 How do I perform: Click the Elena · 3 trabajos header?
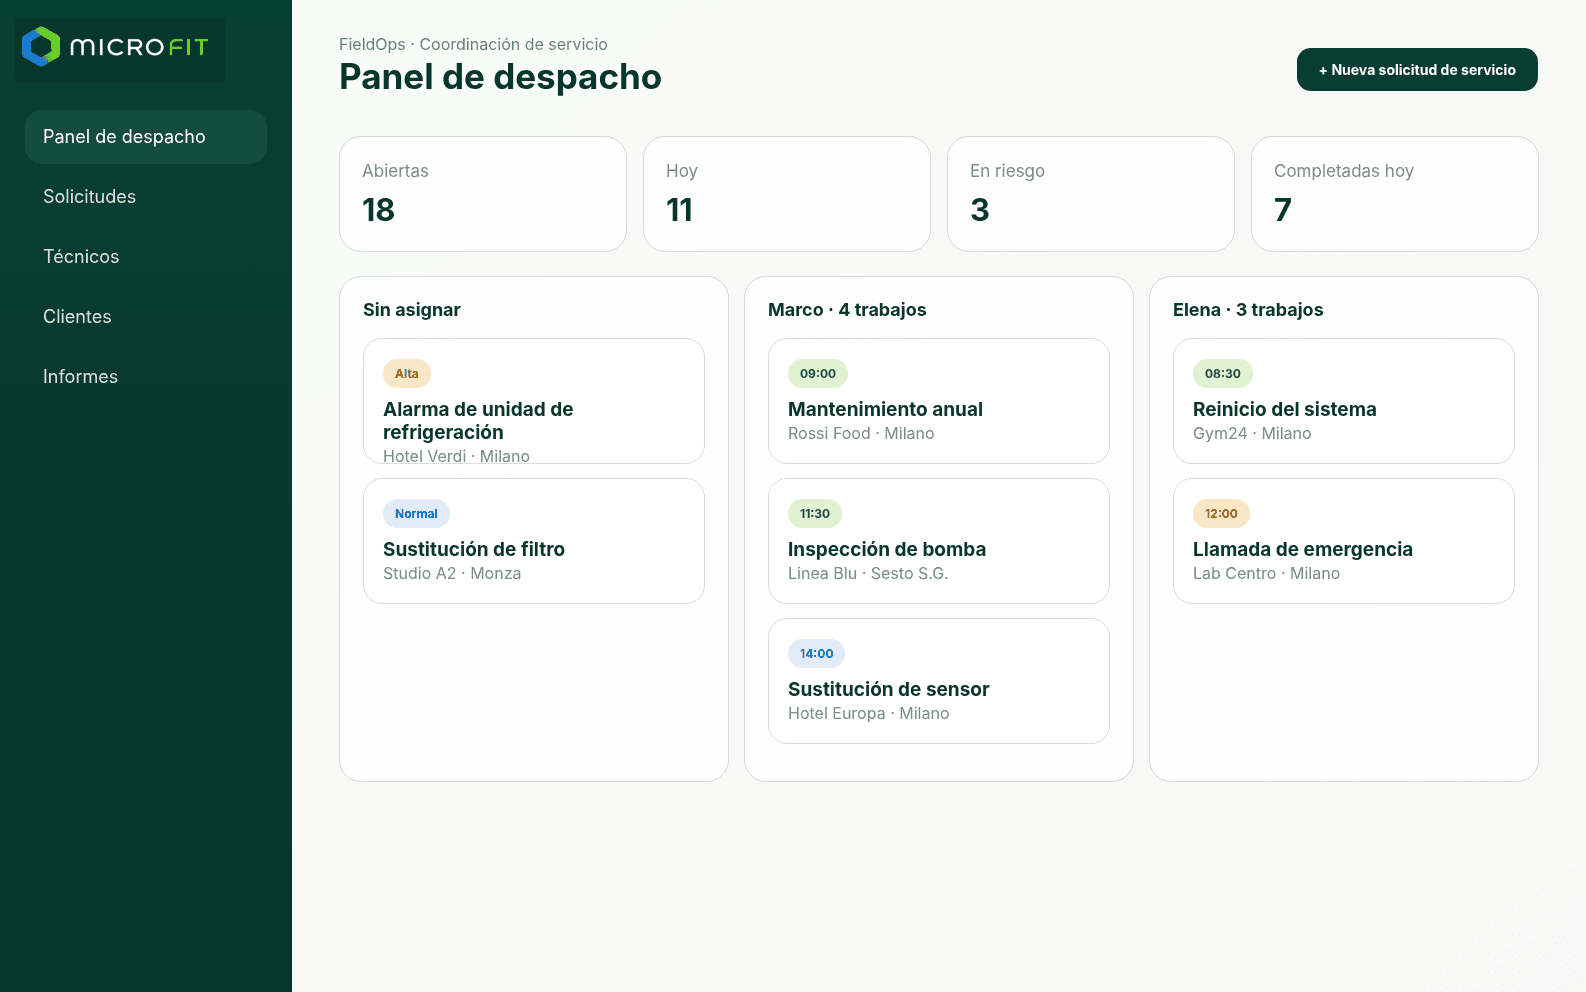(x=1248, y=310)
